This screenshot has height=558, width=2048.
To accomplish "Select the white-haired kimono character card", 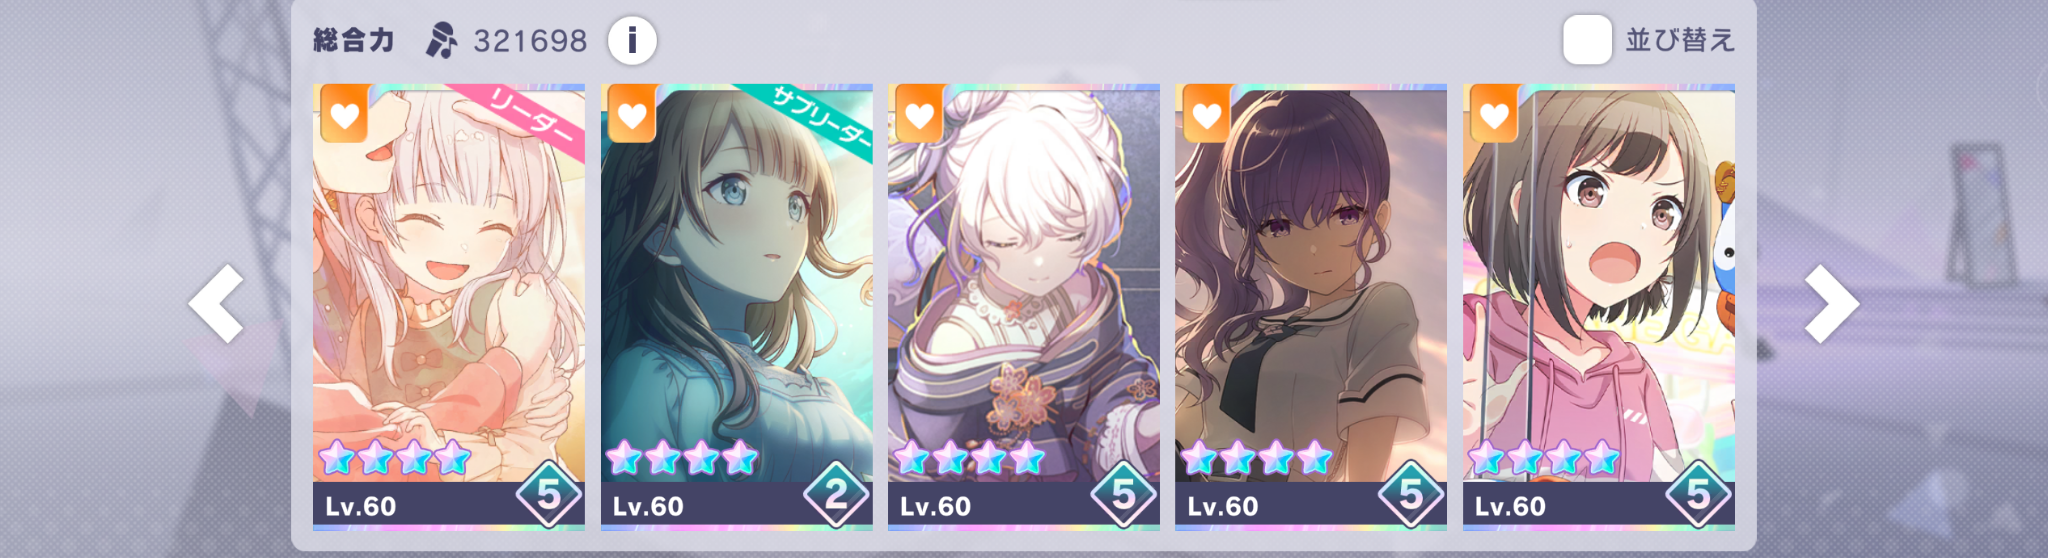I will 1024,306.
